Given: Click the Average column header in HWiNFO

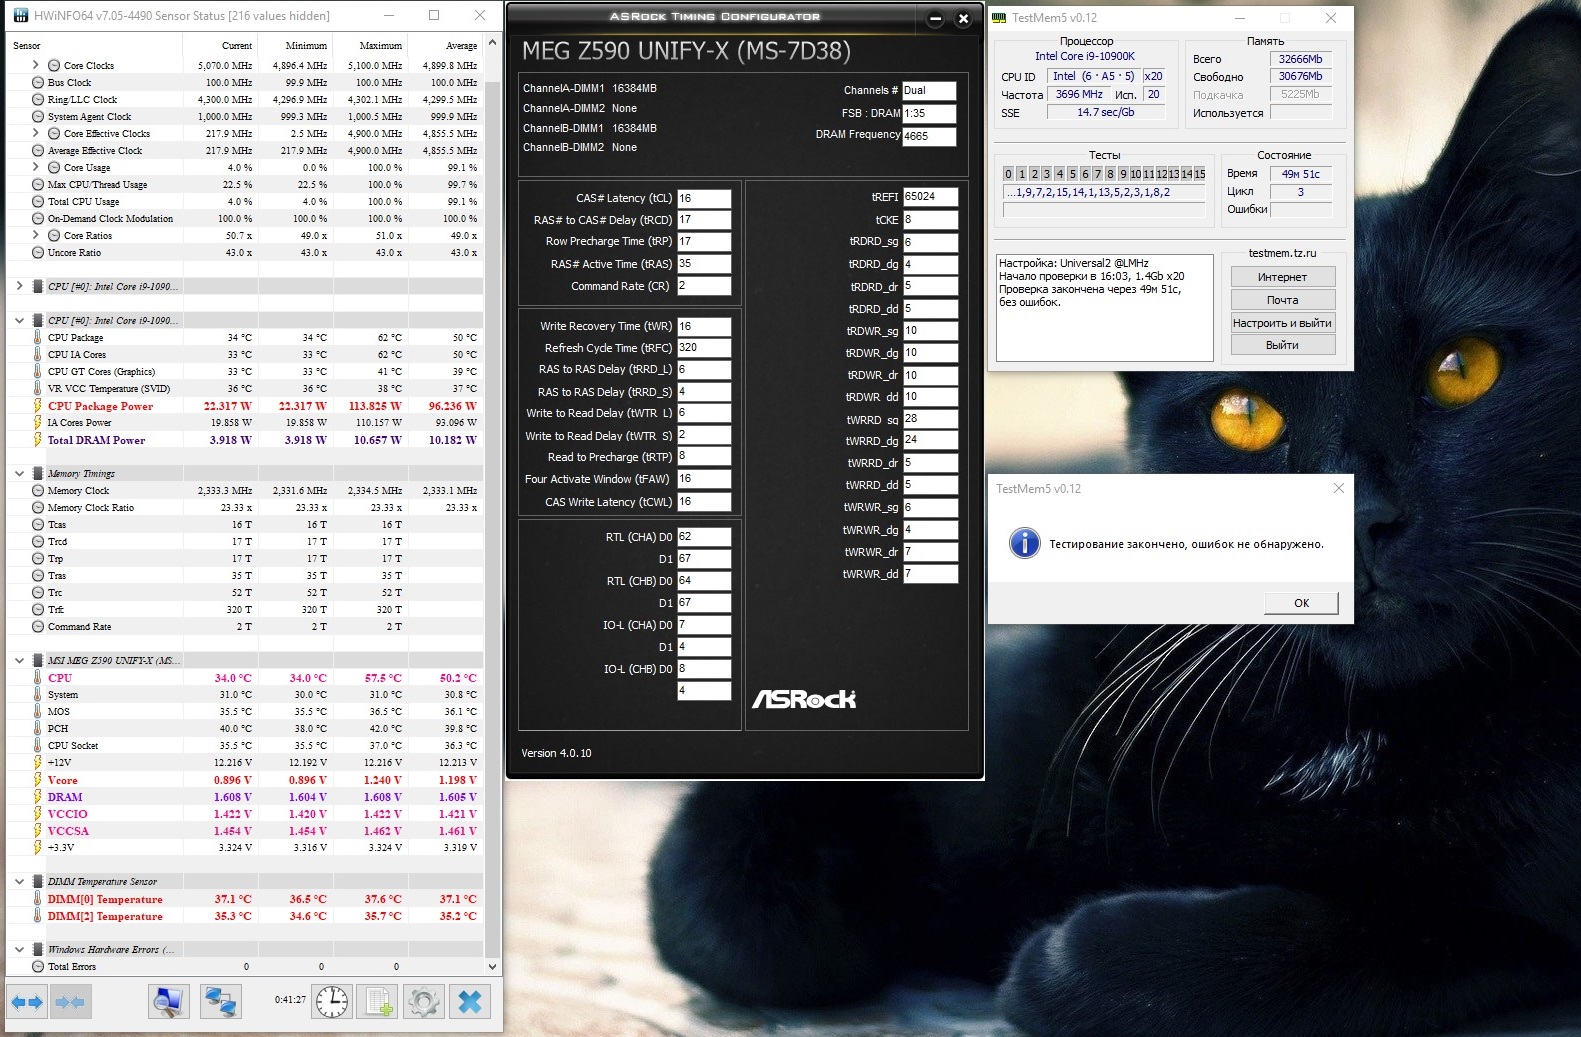Looking at the screenshot, I should pos(461,46).
